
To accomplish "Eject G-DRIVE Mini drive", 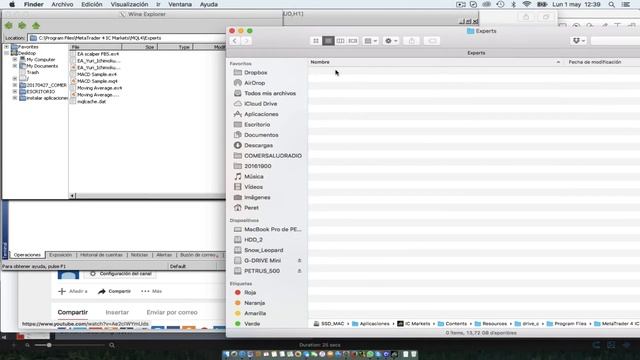I will (299, 260).
